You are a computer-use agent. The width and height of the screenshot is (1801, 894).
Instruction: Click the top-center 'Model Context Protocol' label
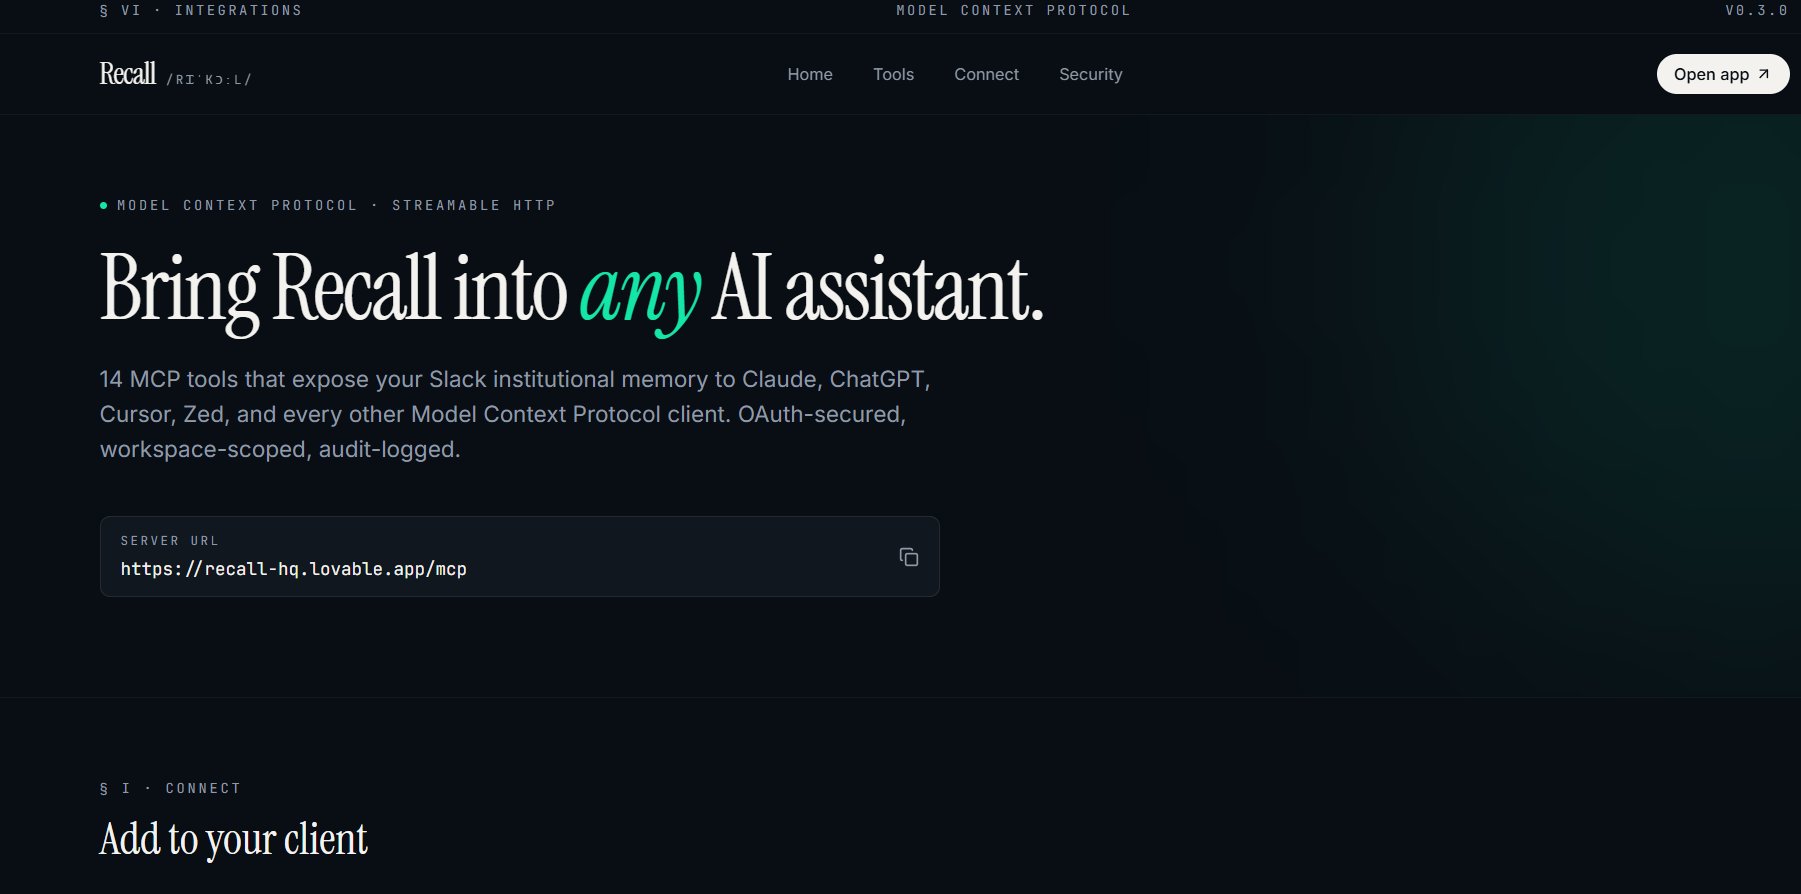1013,10
